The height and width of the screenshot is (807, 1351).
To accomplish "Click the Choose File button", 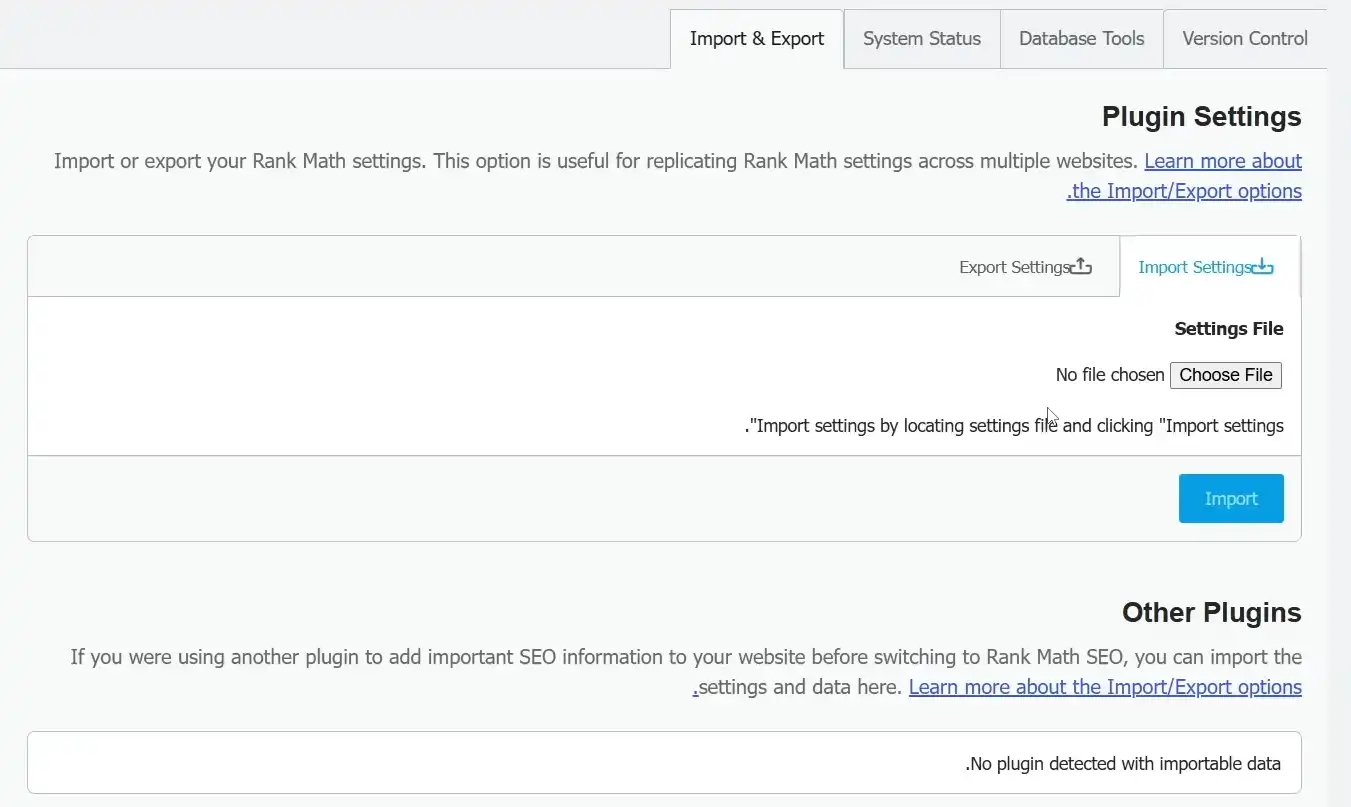I will point(1226,375).
